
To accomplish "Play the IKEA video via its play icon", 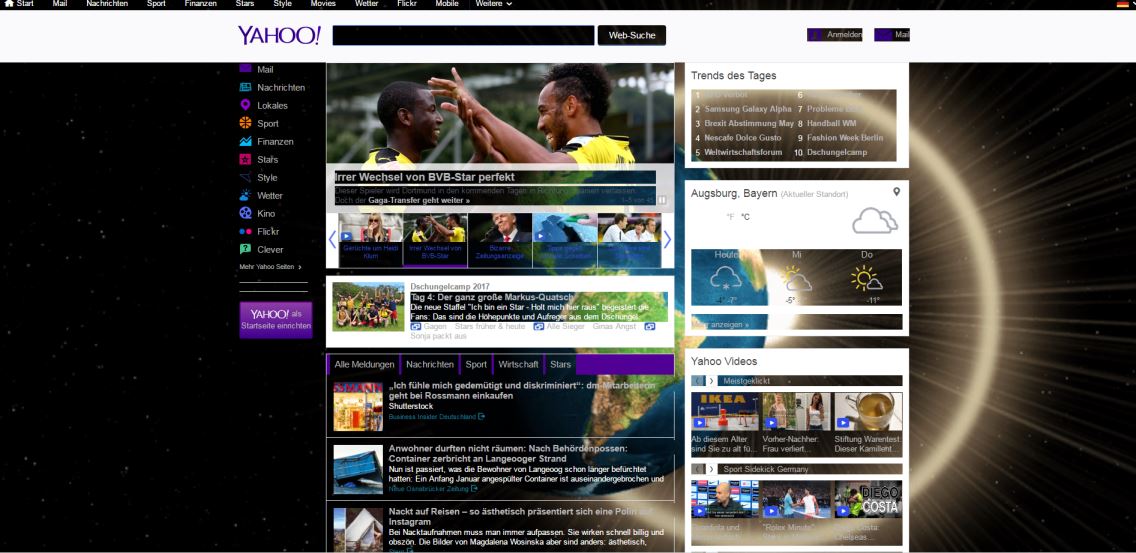I will [699, 423].
